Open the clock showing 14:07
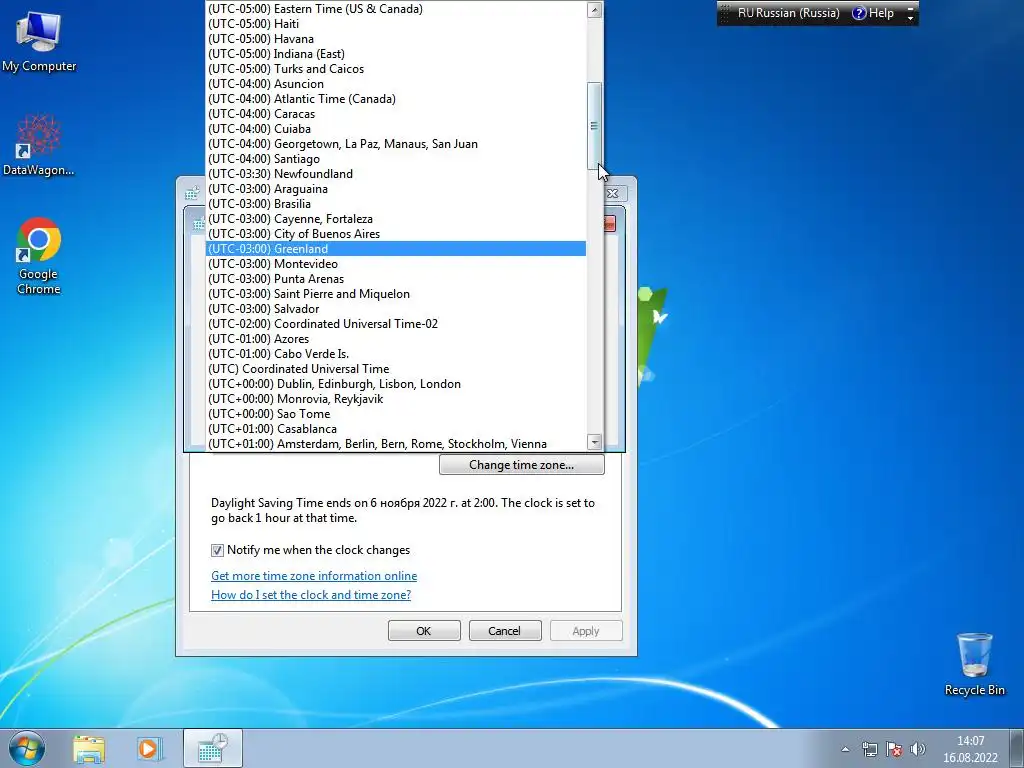The width and height of the screenshot is (1024, 768). pyautogui.click(x=970, y=749)
